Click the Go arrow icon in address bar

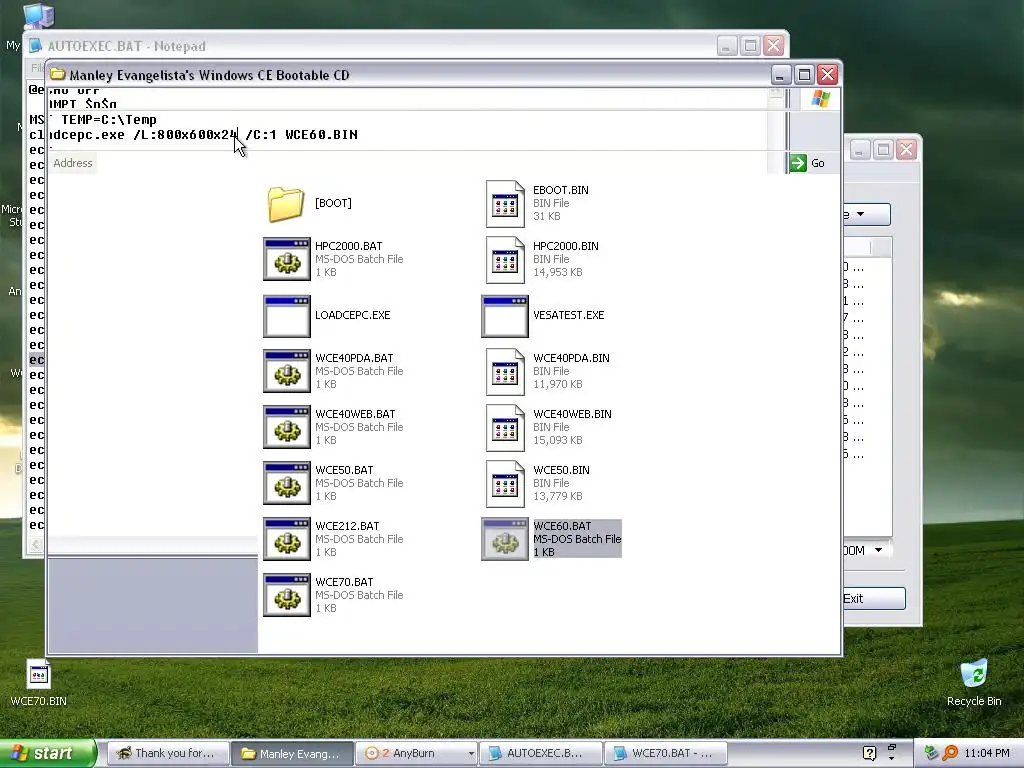[x=797, y=163]
